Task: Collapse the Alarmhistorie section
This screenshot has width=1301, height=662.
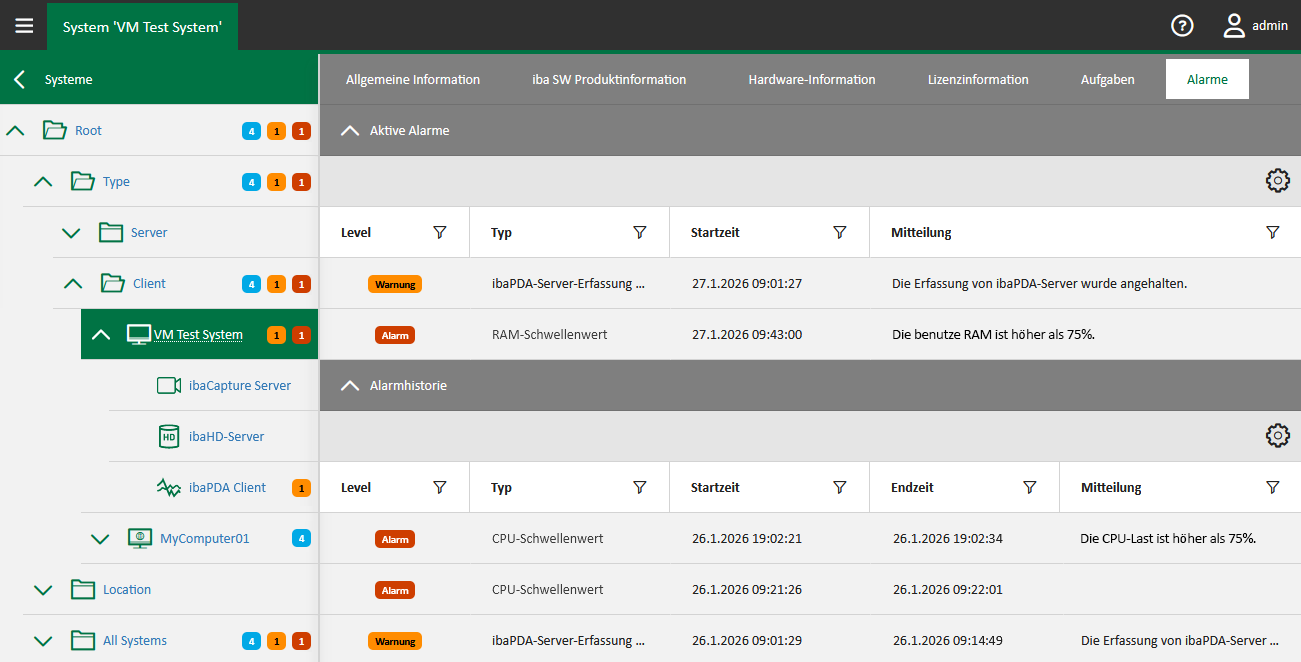Action: [x=350, y=385]
